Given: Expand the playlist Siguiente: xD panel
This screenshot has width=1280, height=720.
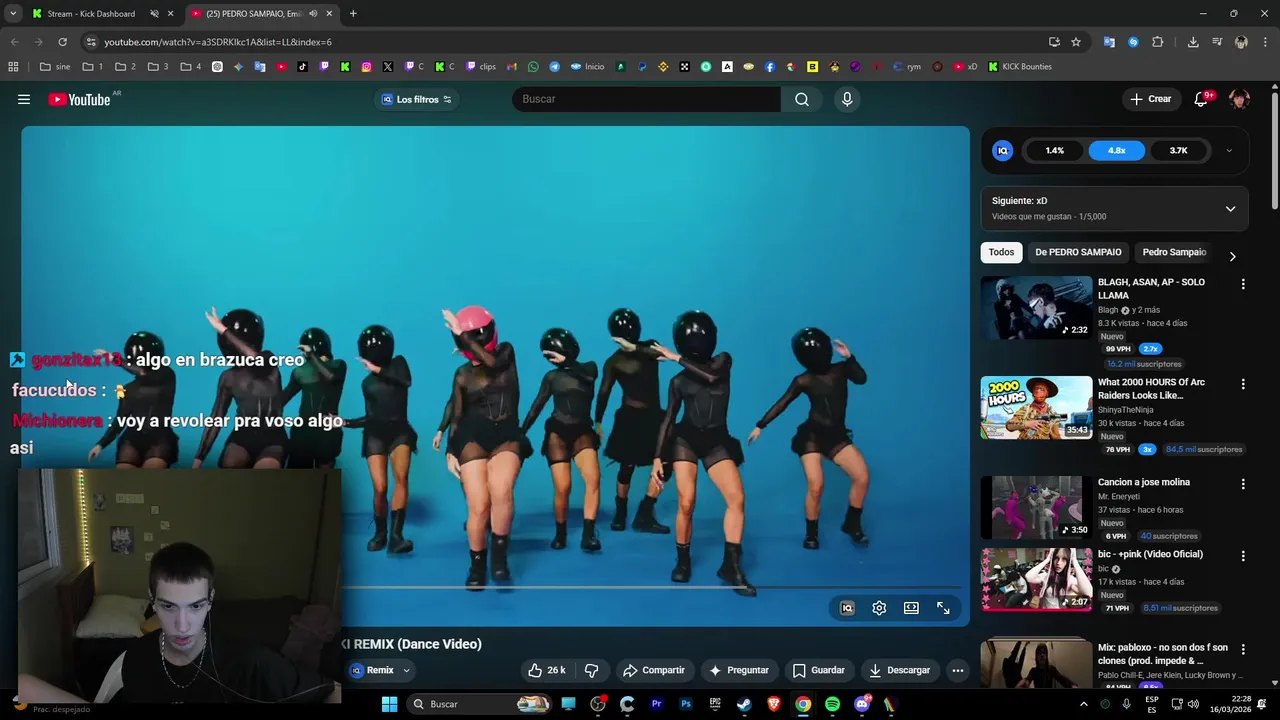Looking at the screenshot, I should pos(1231,209).
